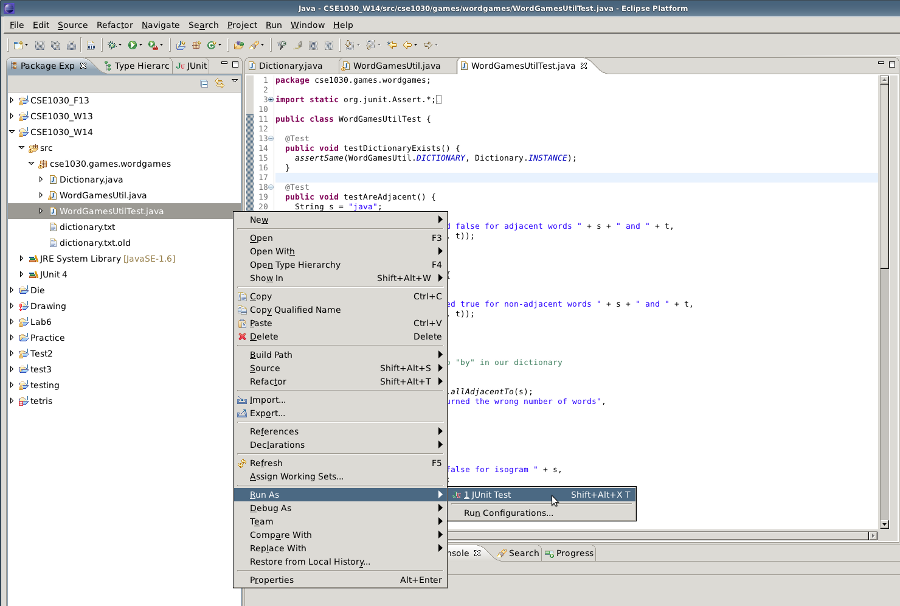This screenshot has height=606, width=900.
Task: Click the New wizard toolbar icon
Action: point(18,45)
